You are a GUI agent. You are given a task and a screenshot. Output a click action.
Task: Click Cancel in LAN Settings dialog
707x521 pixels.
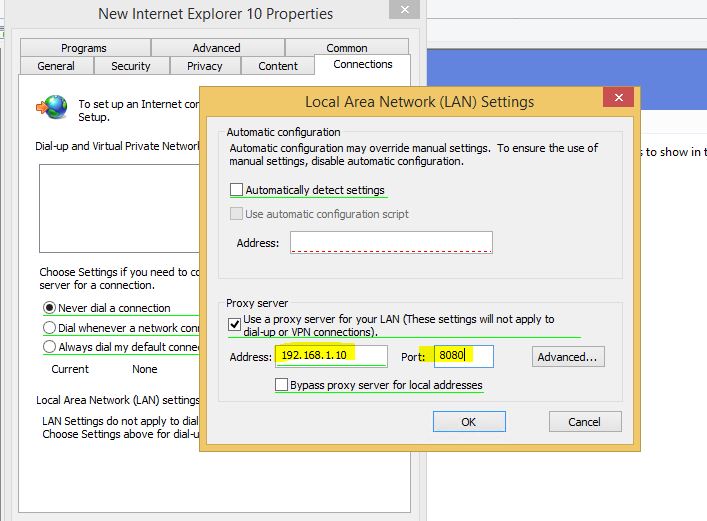click(x=585, y=422)
